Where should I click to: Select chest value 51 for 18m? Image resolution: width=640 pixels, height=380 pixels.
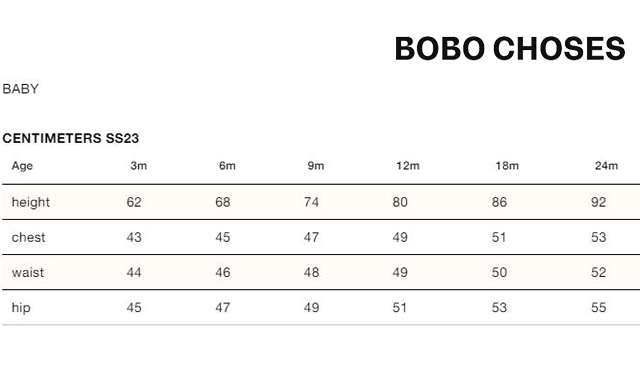(x=499, y=238)
